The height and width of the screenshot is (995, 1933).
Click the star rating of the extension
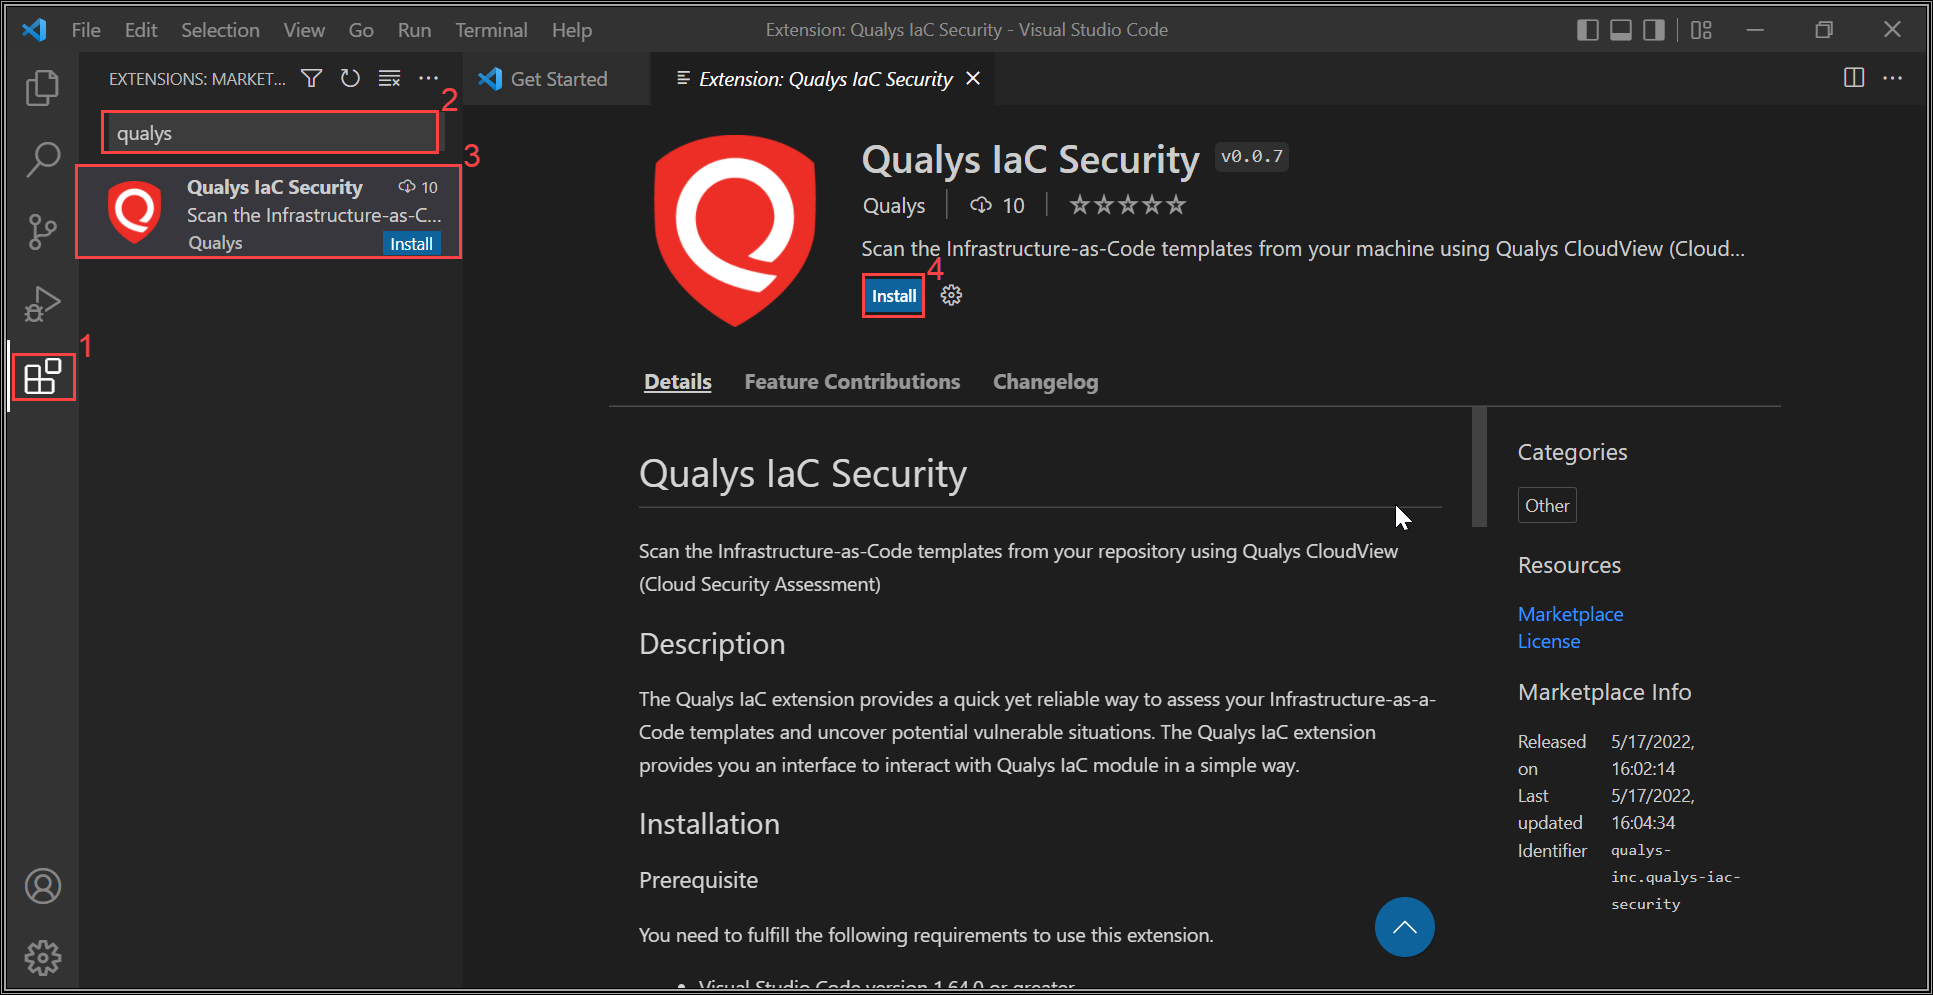pyautogui.click(x=1127, y=205)
